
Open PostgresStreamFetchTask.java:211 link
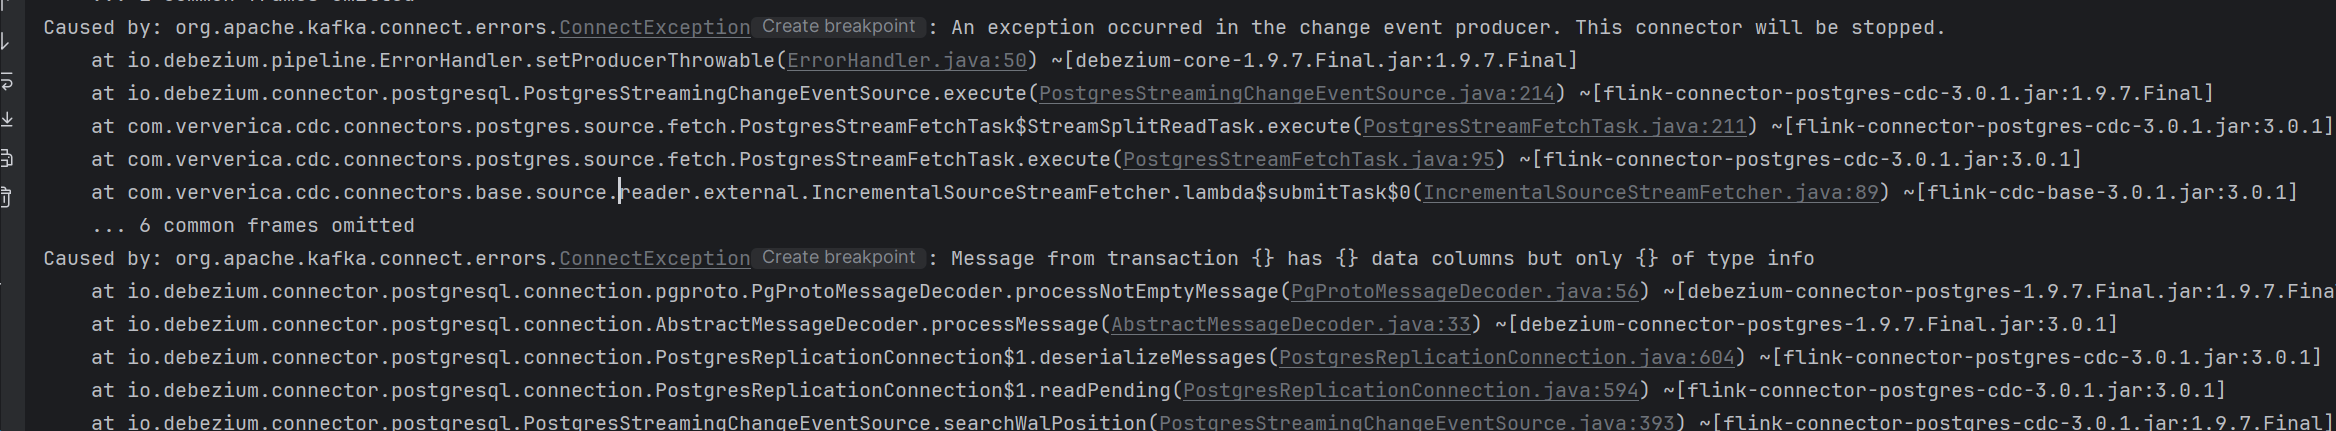pos(1554,127)
